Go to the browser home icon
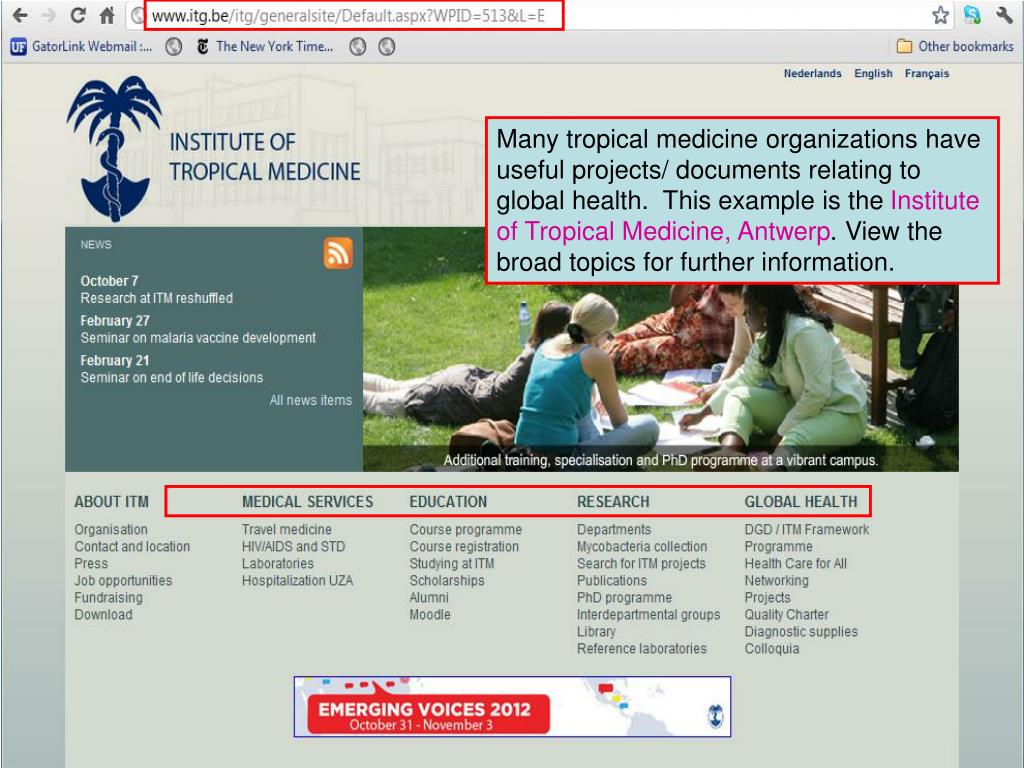This screenshot has height=768, width=1024. click(x=107, y=15)
